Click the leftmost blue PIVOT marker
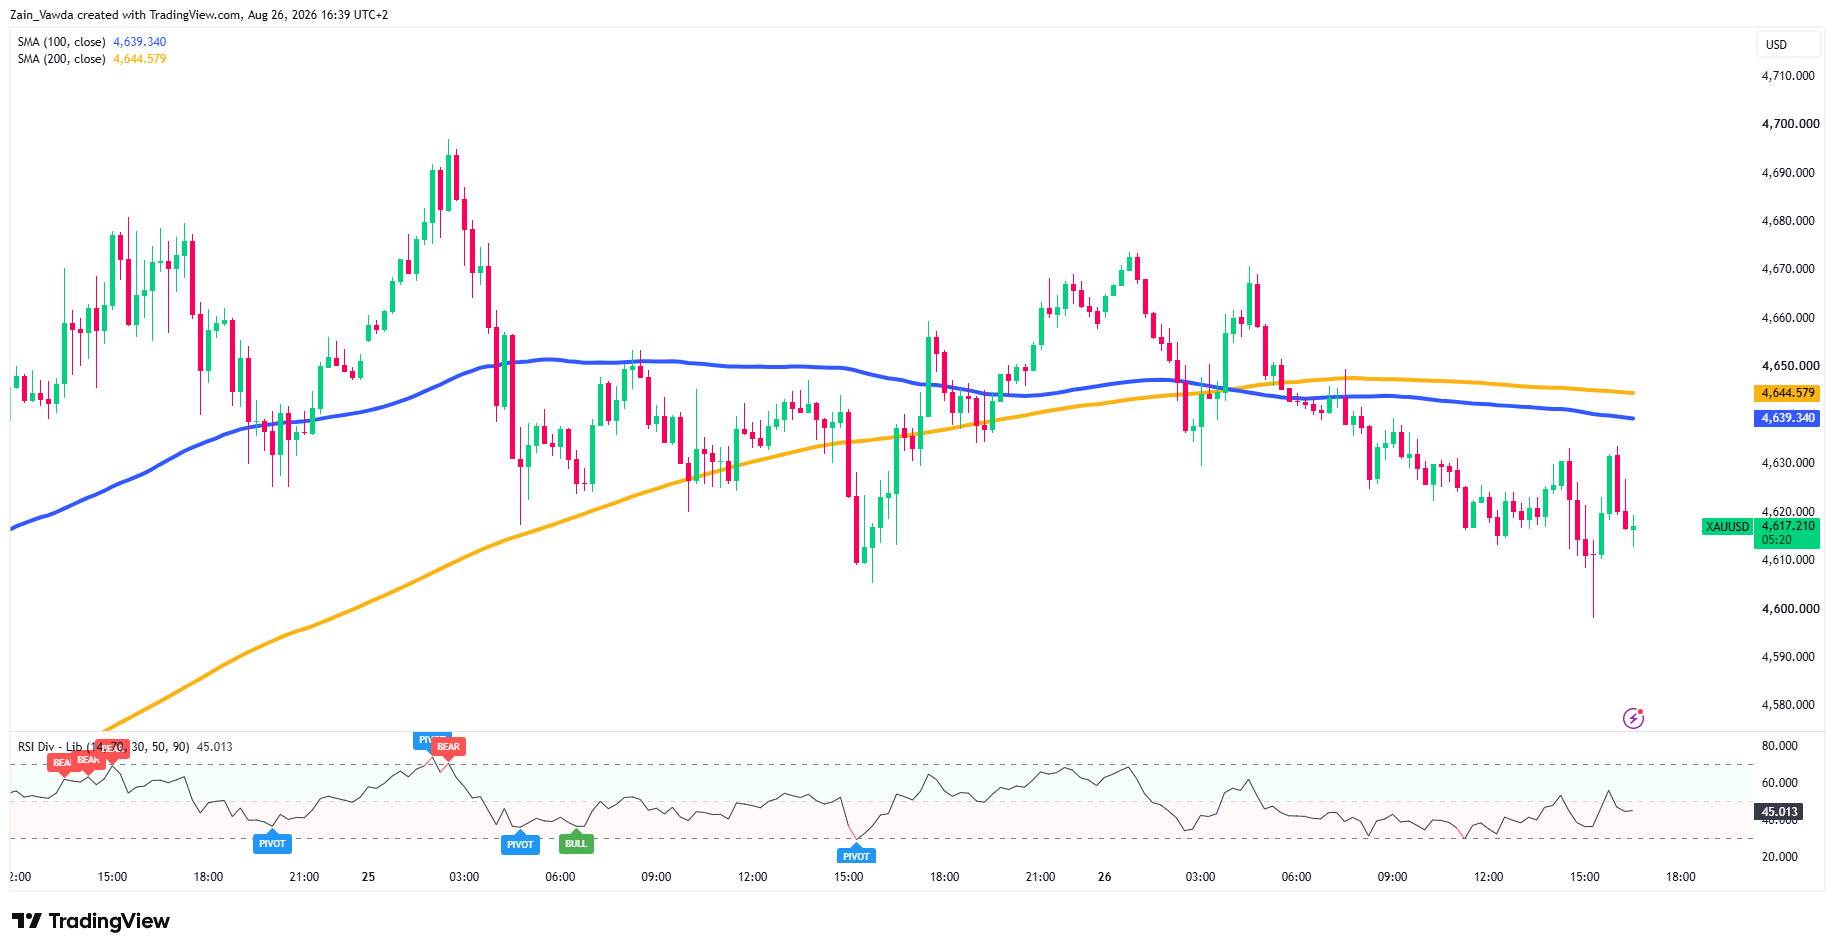 pyautogui.click(x=272, y=843)
